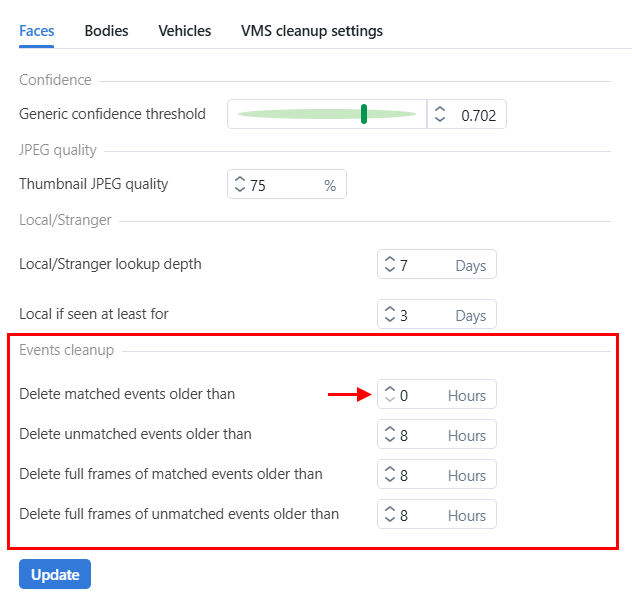Open the Bodies tab
The image size is (632, 611).
[106, 31]
